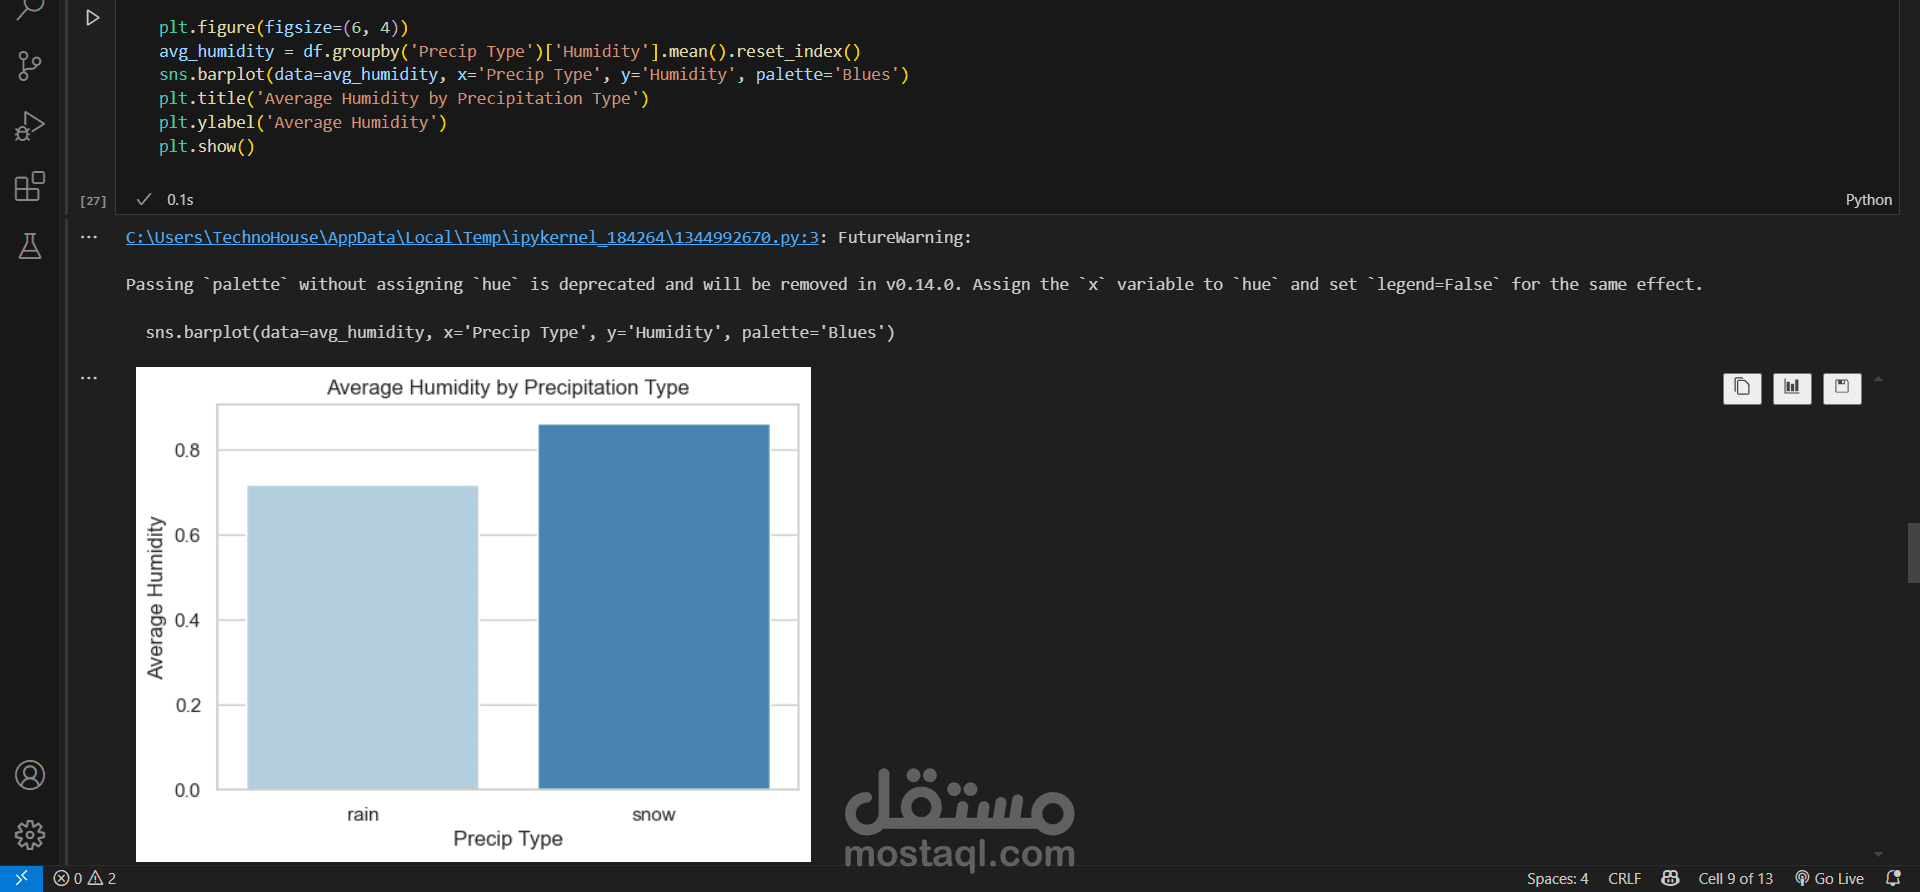The height and width of the screenshot is (892, 1920).
Task: Change cell language mode Python
Action: [1868, 200]
